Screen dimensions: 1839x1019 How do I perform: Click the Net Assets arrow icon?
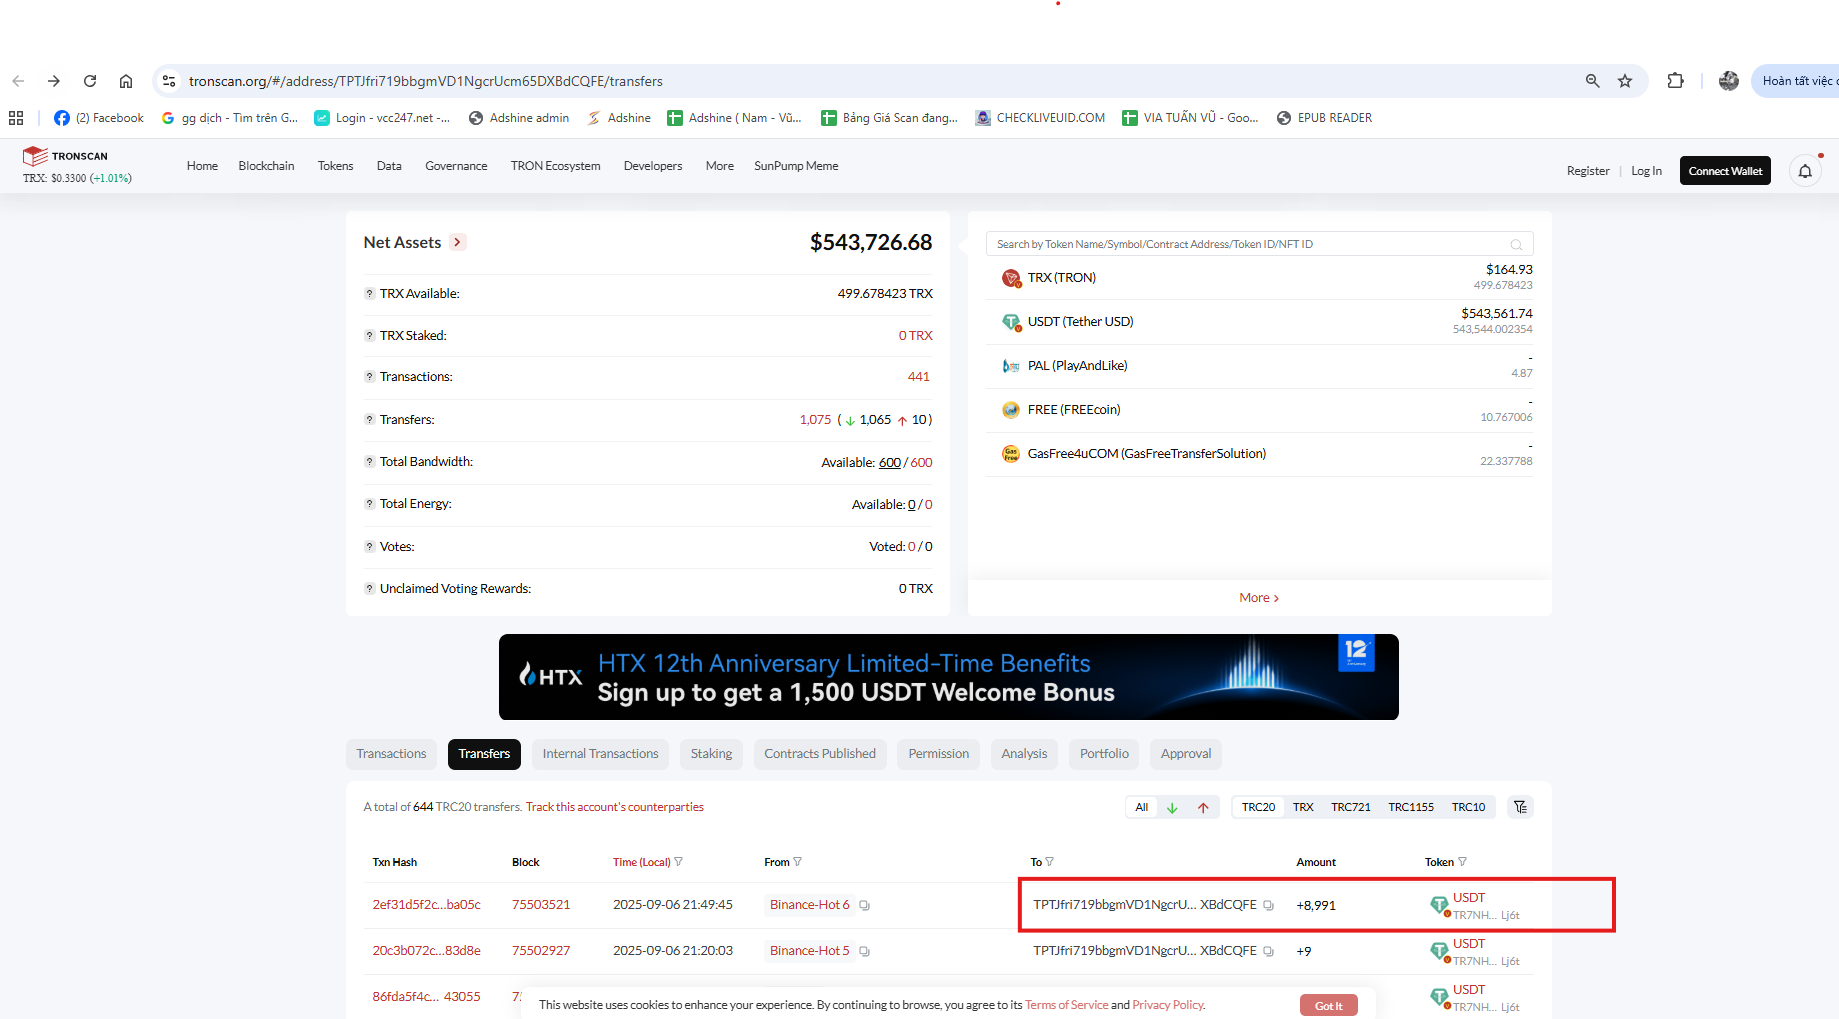[x=458, y=242]
